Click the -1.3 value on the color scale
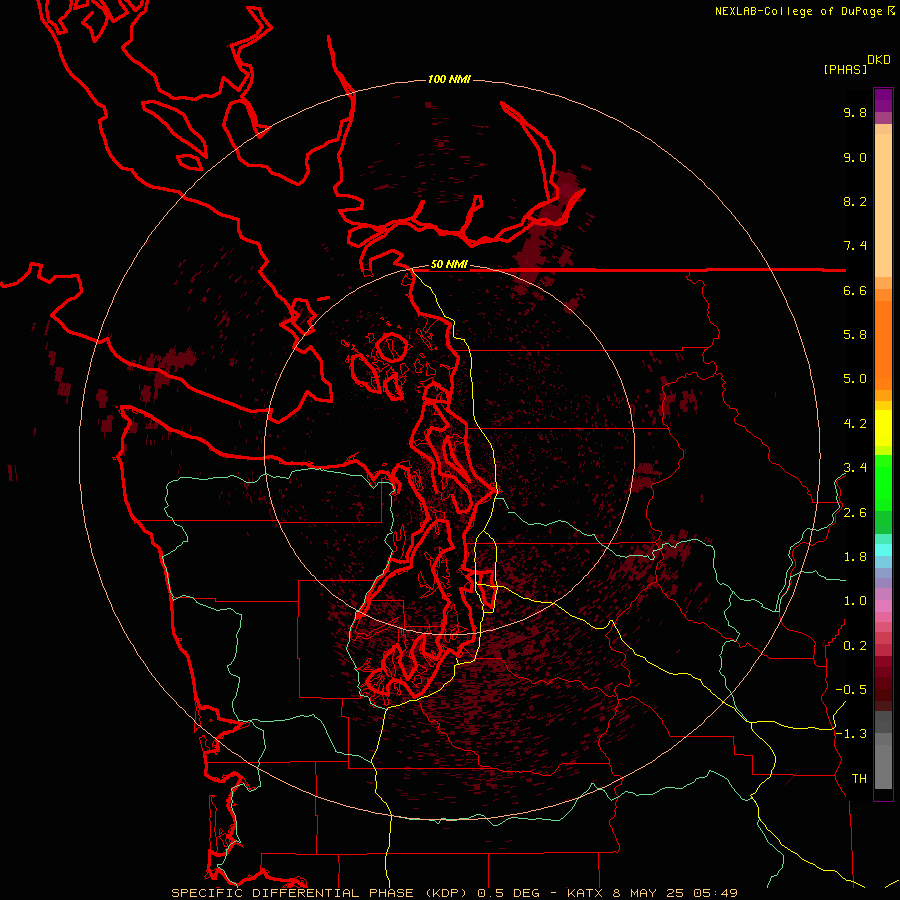 tap(851, 734)
